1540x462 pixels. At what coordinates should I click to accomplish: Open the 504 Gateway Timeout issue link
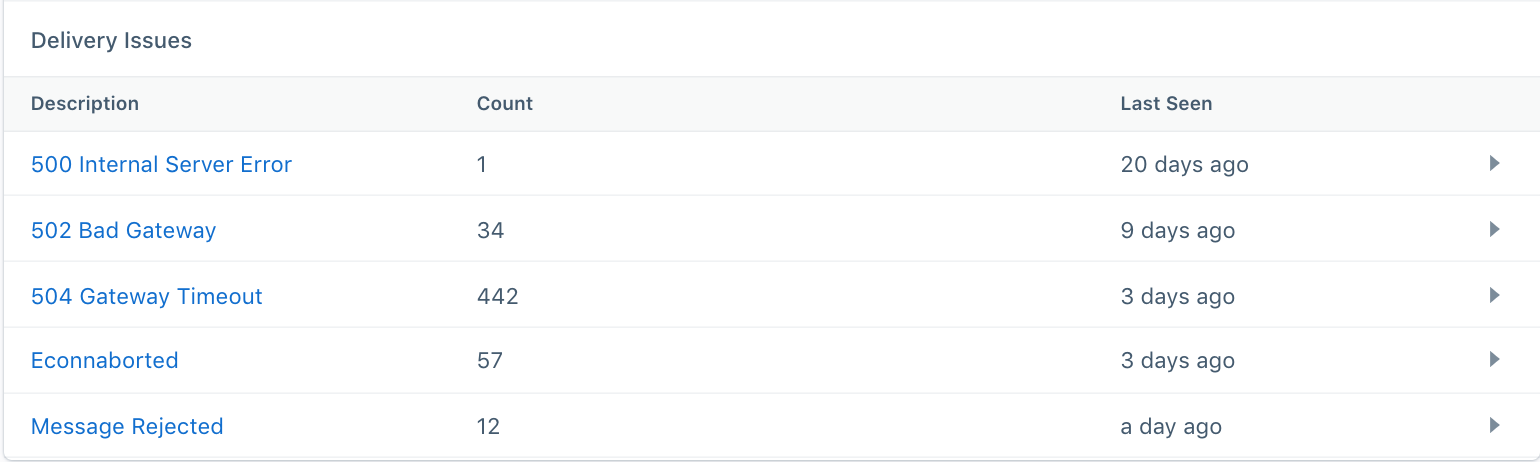[147, 296]
